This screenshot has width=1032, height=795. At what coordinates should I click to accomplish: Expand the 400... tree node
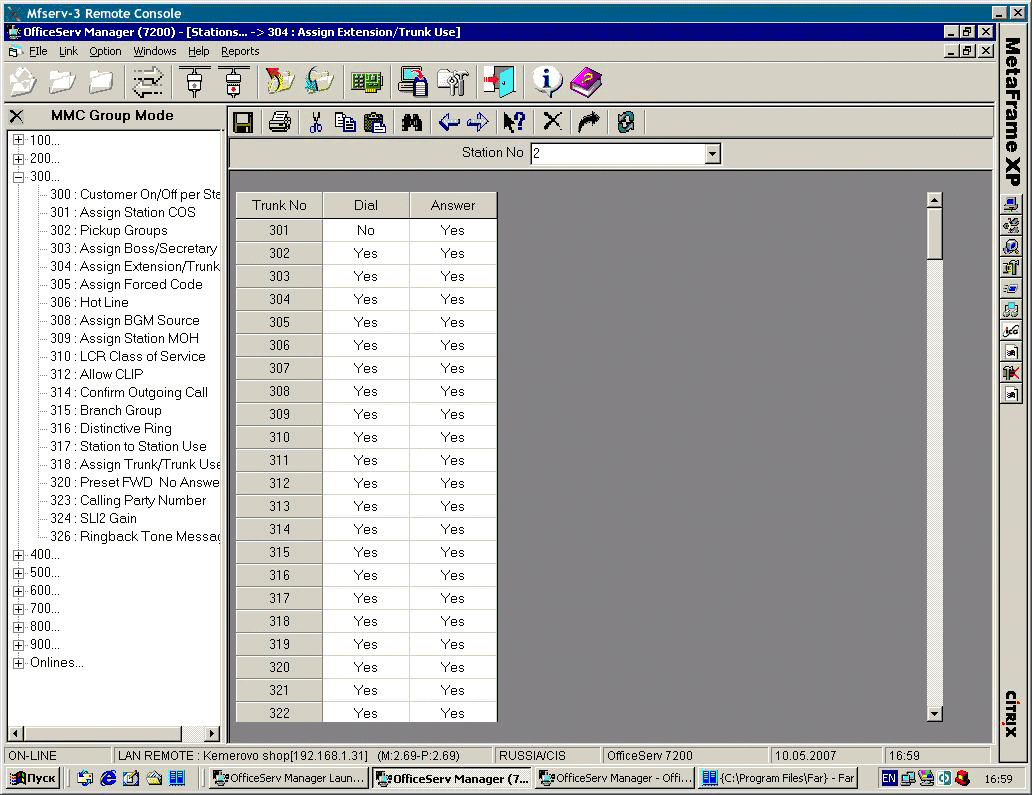point(18,555)
